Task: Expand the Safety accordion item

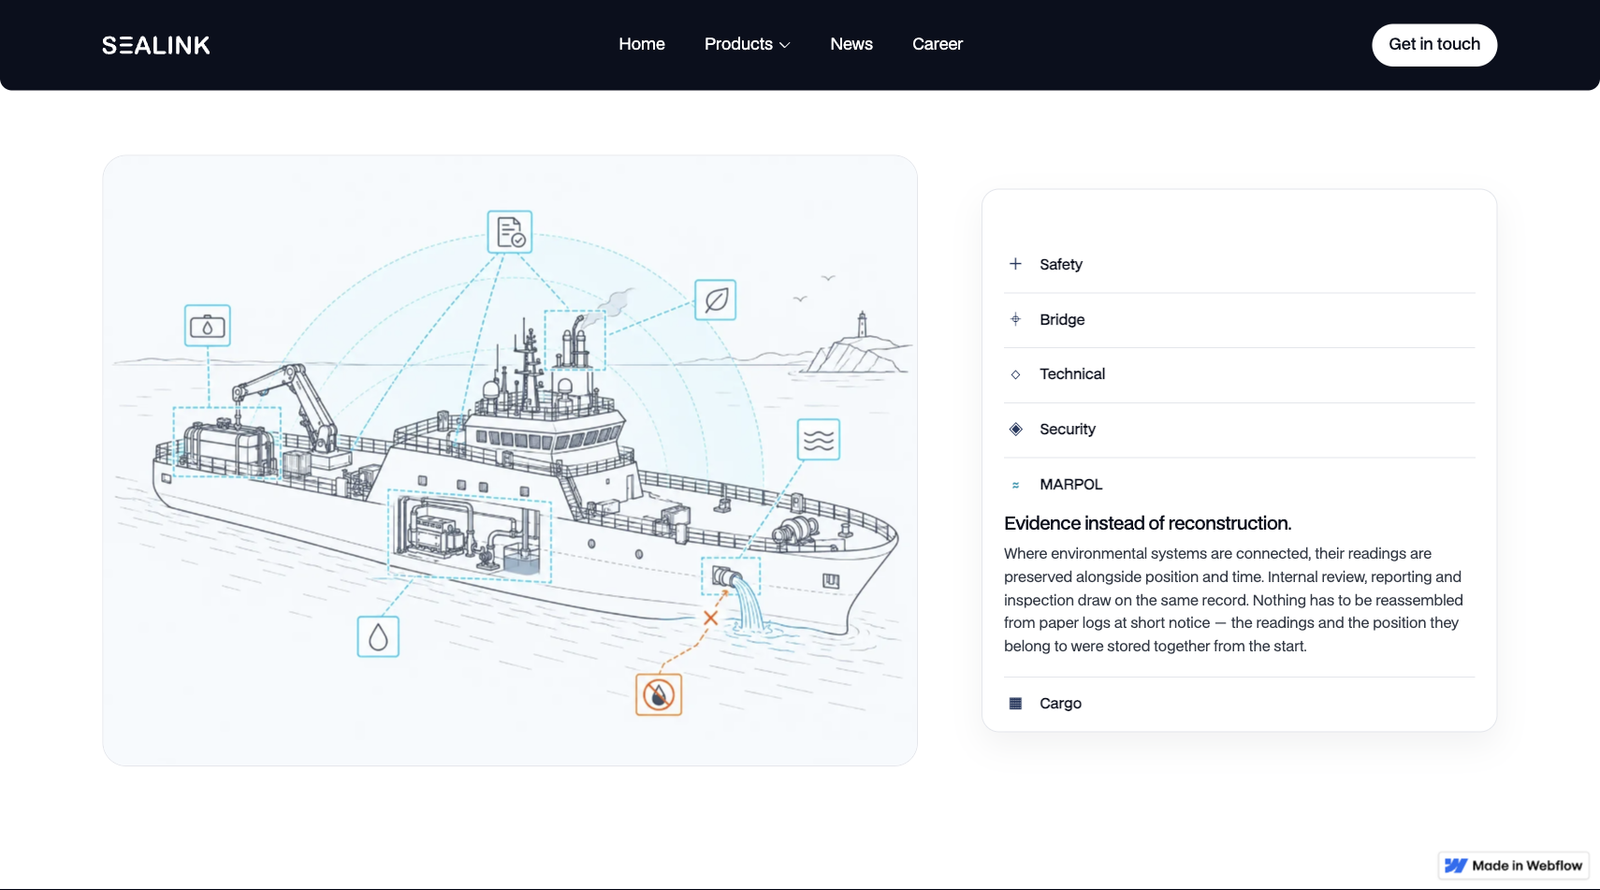Action: tap(1240, 264)
